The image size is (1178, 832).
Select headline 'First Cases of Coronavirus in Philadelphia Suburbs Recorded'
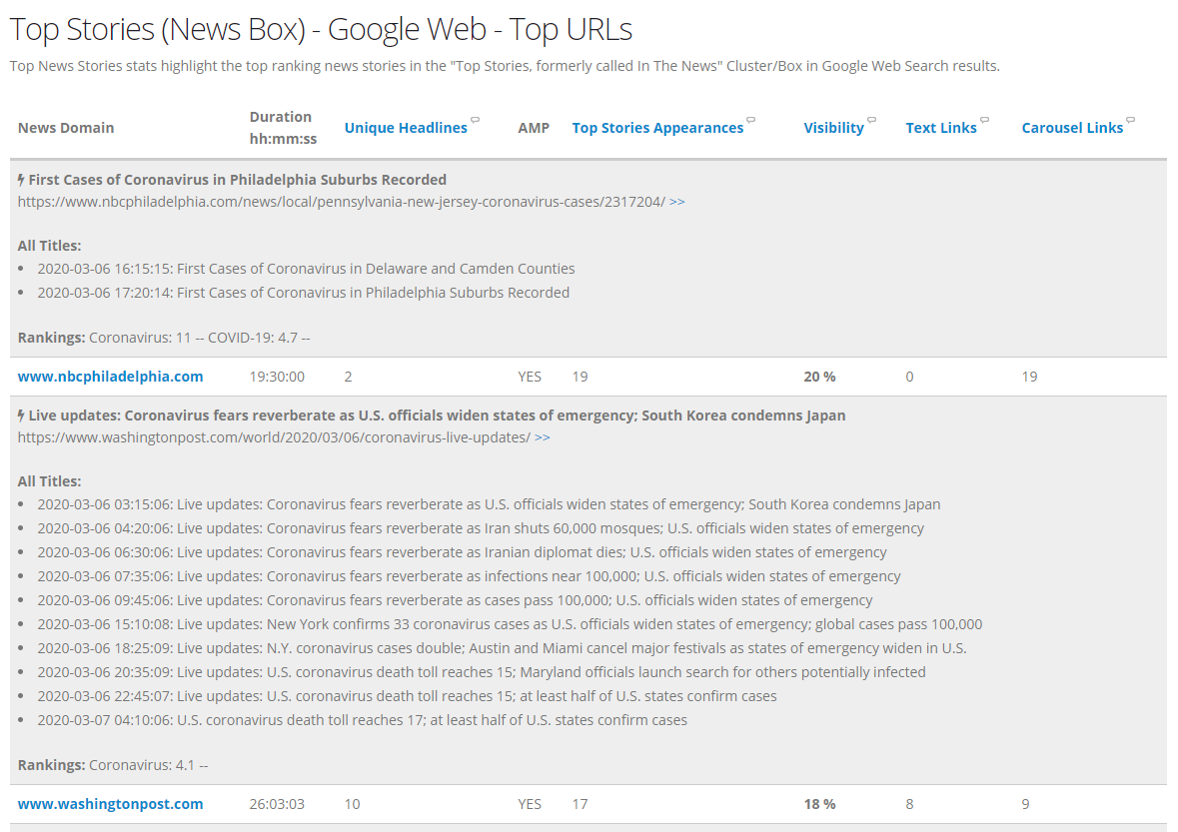click(x=237, y=180)
